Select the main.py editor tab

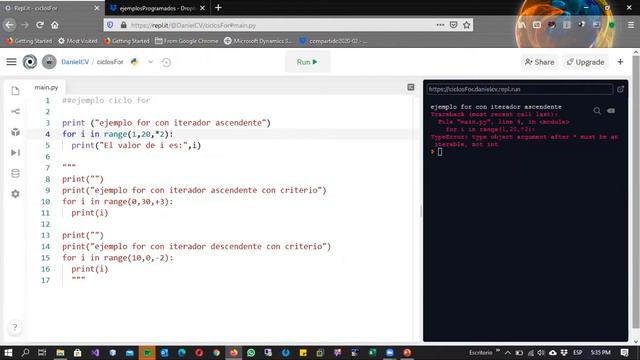point(46,87)
